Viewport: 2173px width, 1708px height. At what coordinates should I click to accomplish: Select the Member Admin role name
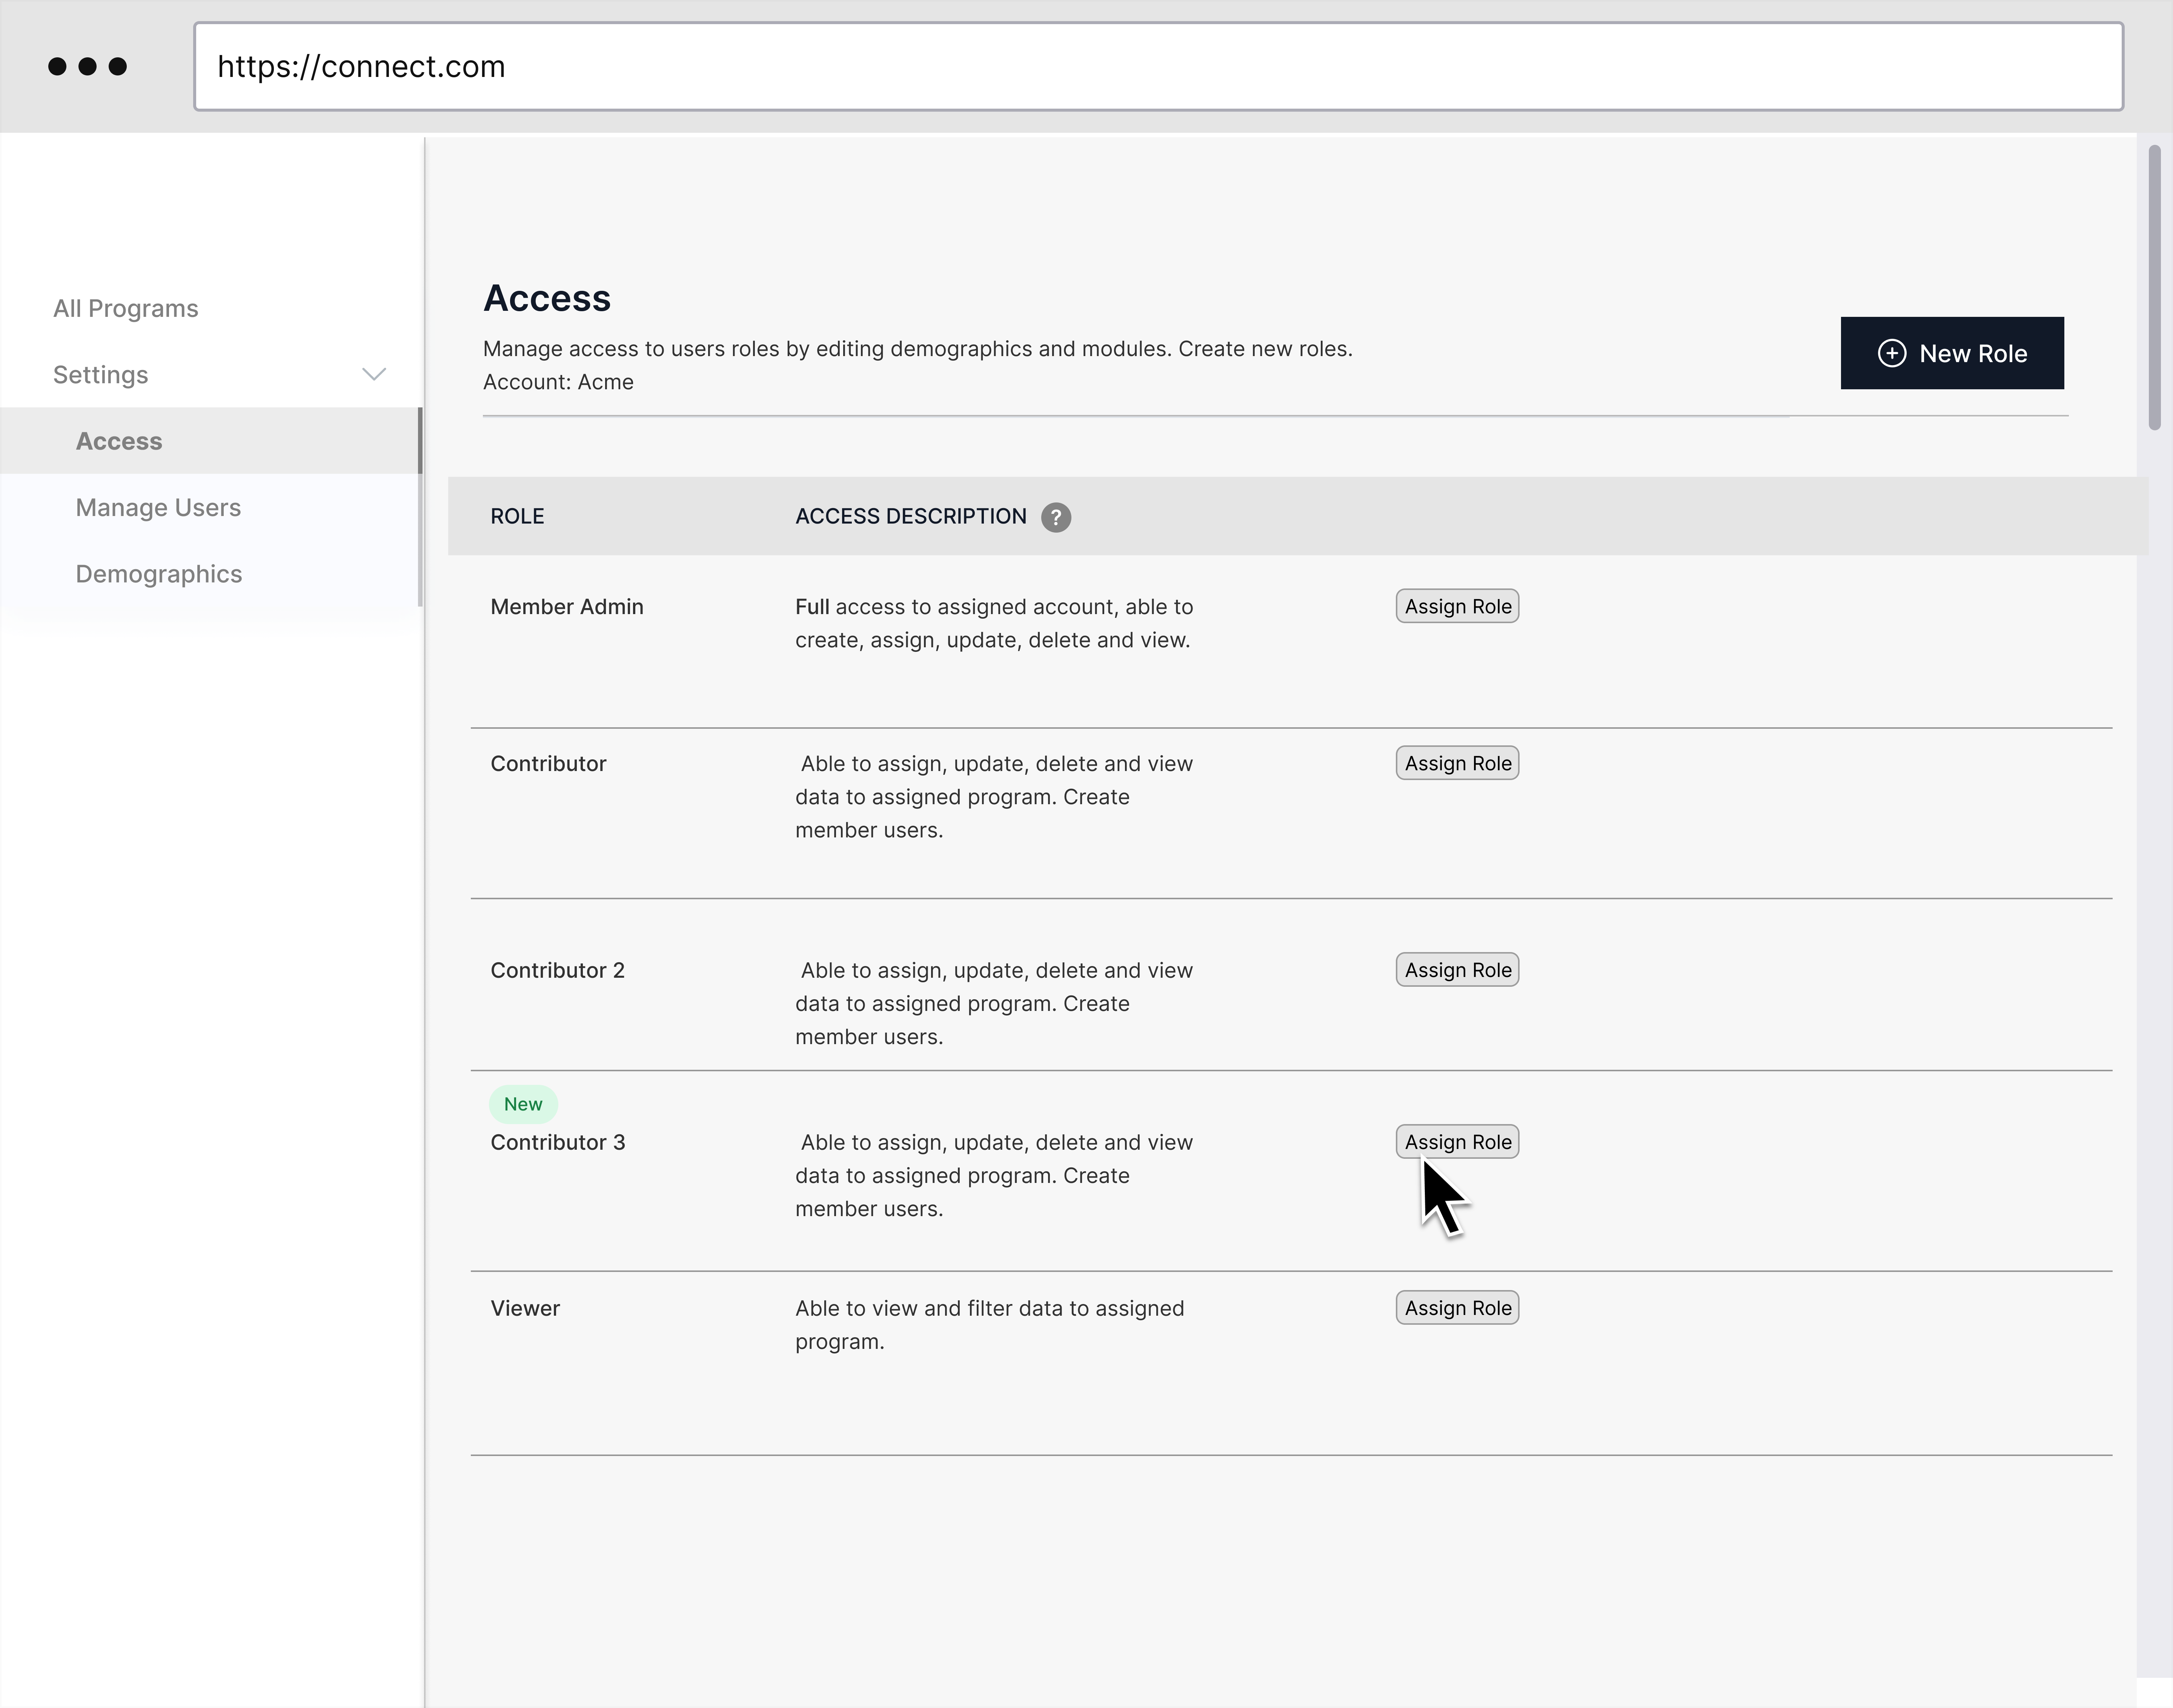(567, 607)
